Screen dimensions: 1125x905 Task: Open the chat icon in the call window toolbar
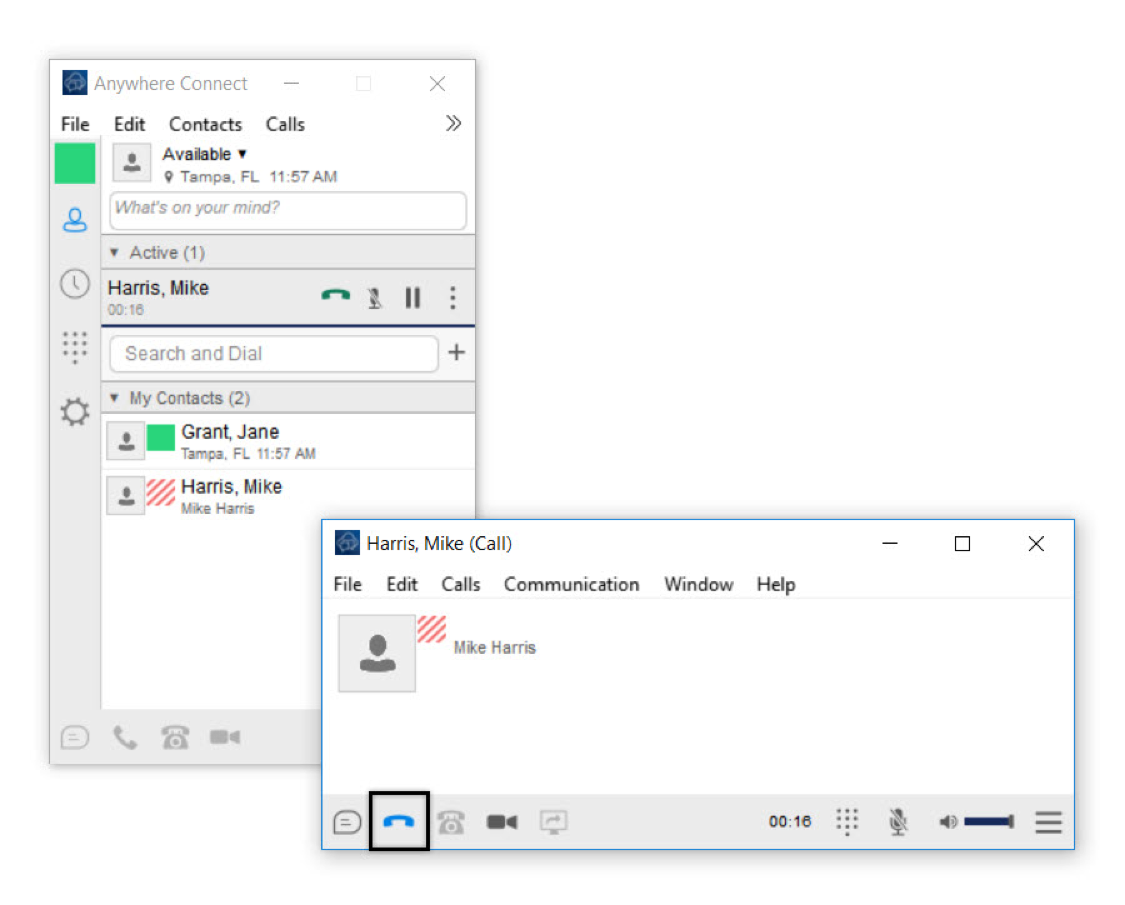tap(347, 822)
